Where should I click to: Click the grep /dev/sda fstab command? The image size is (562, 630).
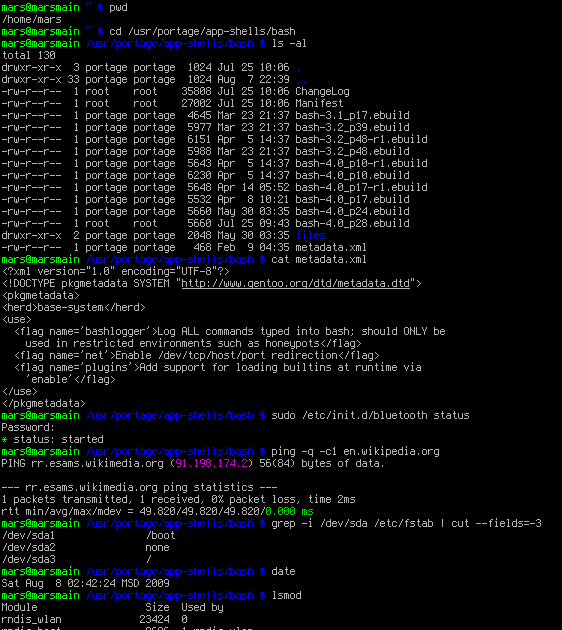[x=407, y=524]
